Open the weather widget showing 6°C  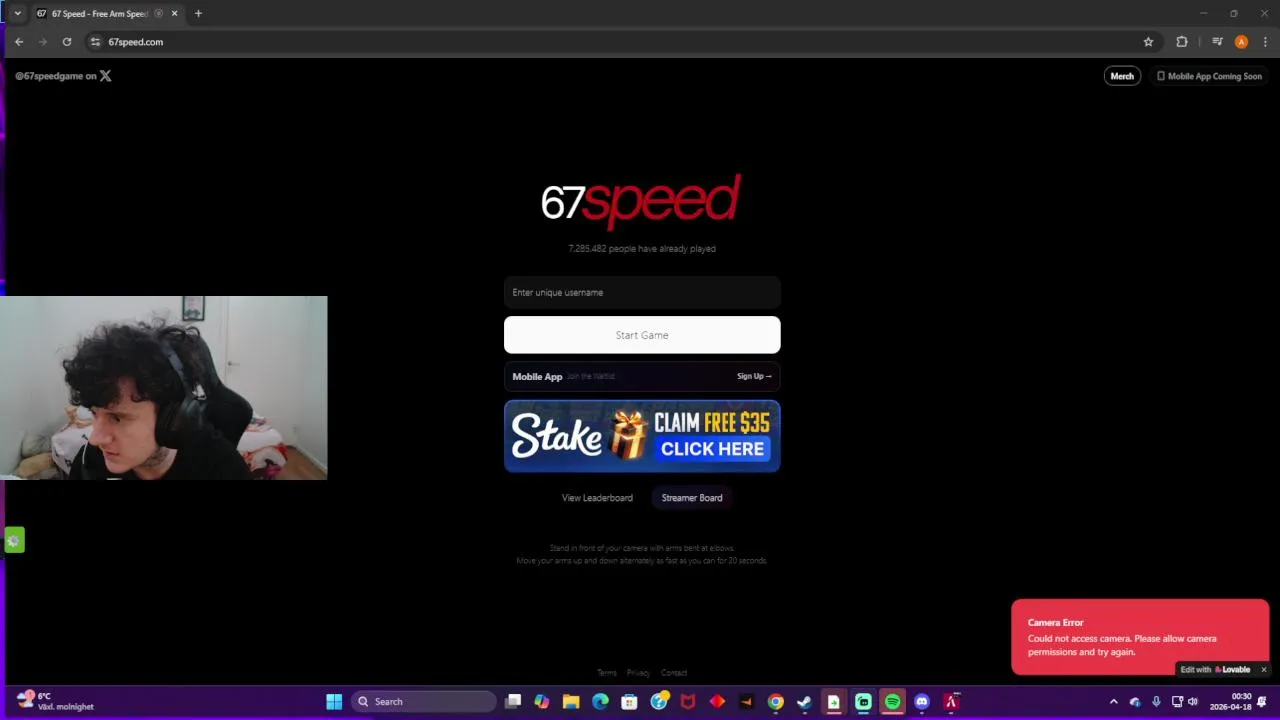pyautogui.click(x=56, y=701)
